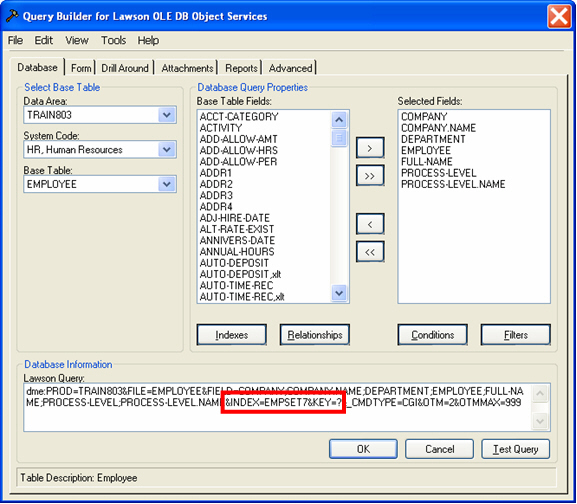577x504 pixels.
Task: Switch to the Attachments tab
Action: click(x=187, y=68)
